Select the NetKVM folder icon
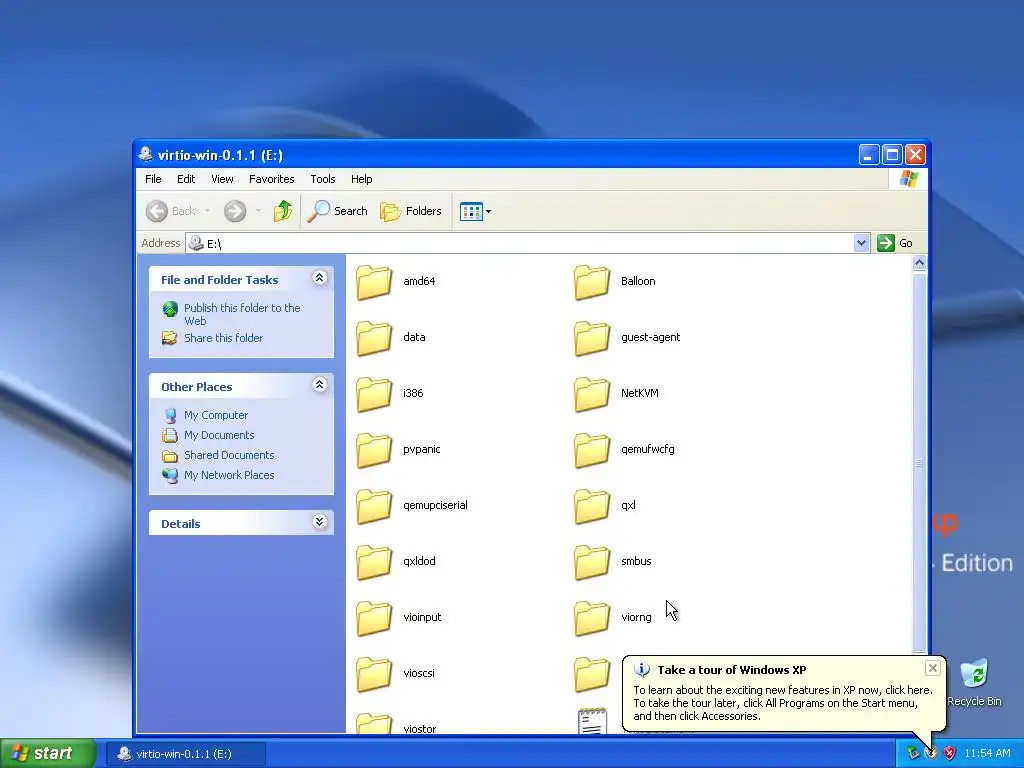Screen dimensions: 1024x768 tap(592, 394)
